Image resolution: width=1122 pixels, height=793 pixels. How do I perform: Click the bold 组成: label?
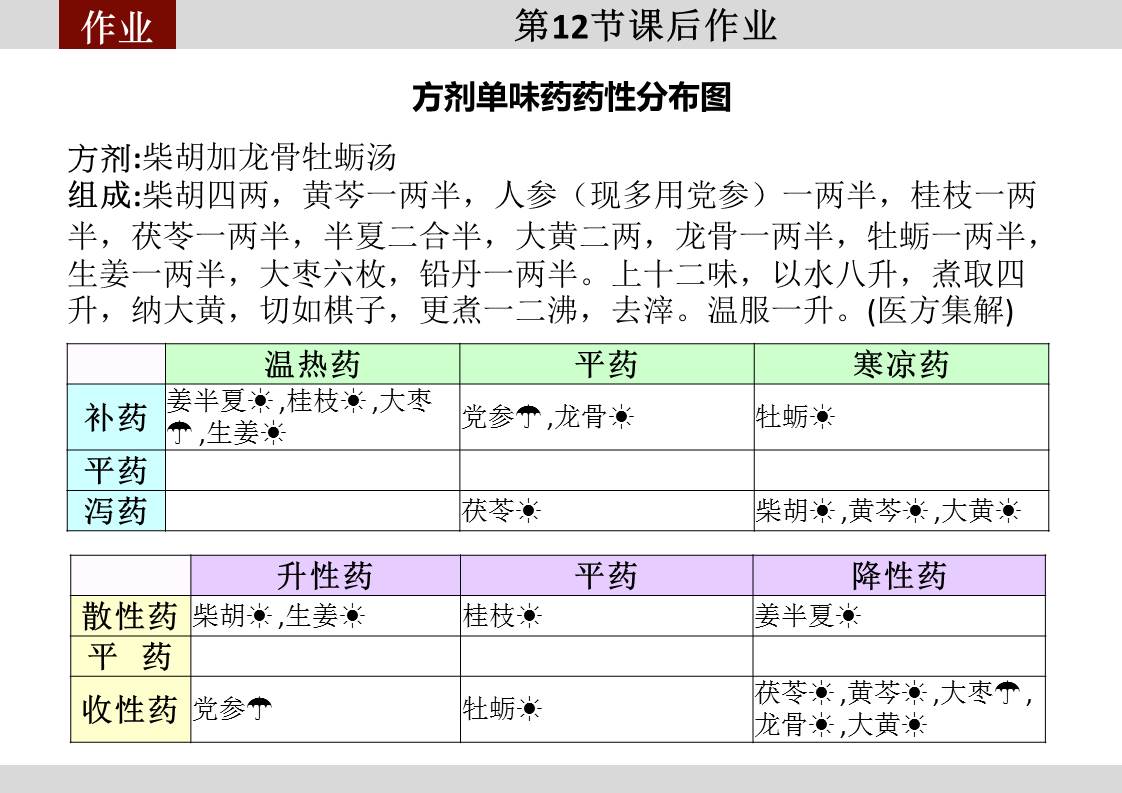pos(105,195)
